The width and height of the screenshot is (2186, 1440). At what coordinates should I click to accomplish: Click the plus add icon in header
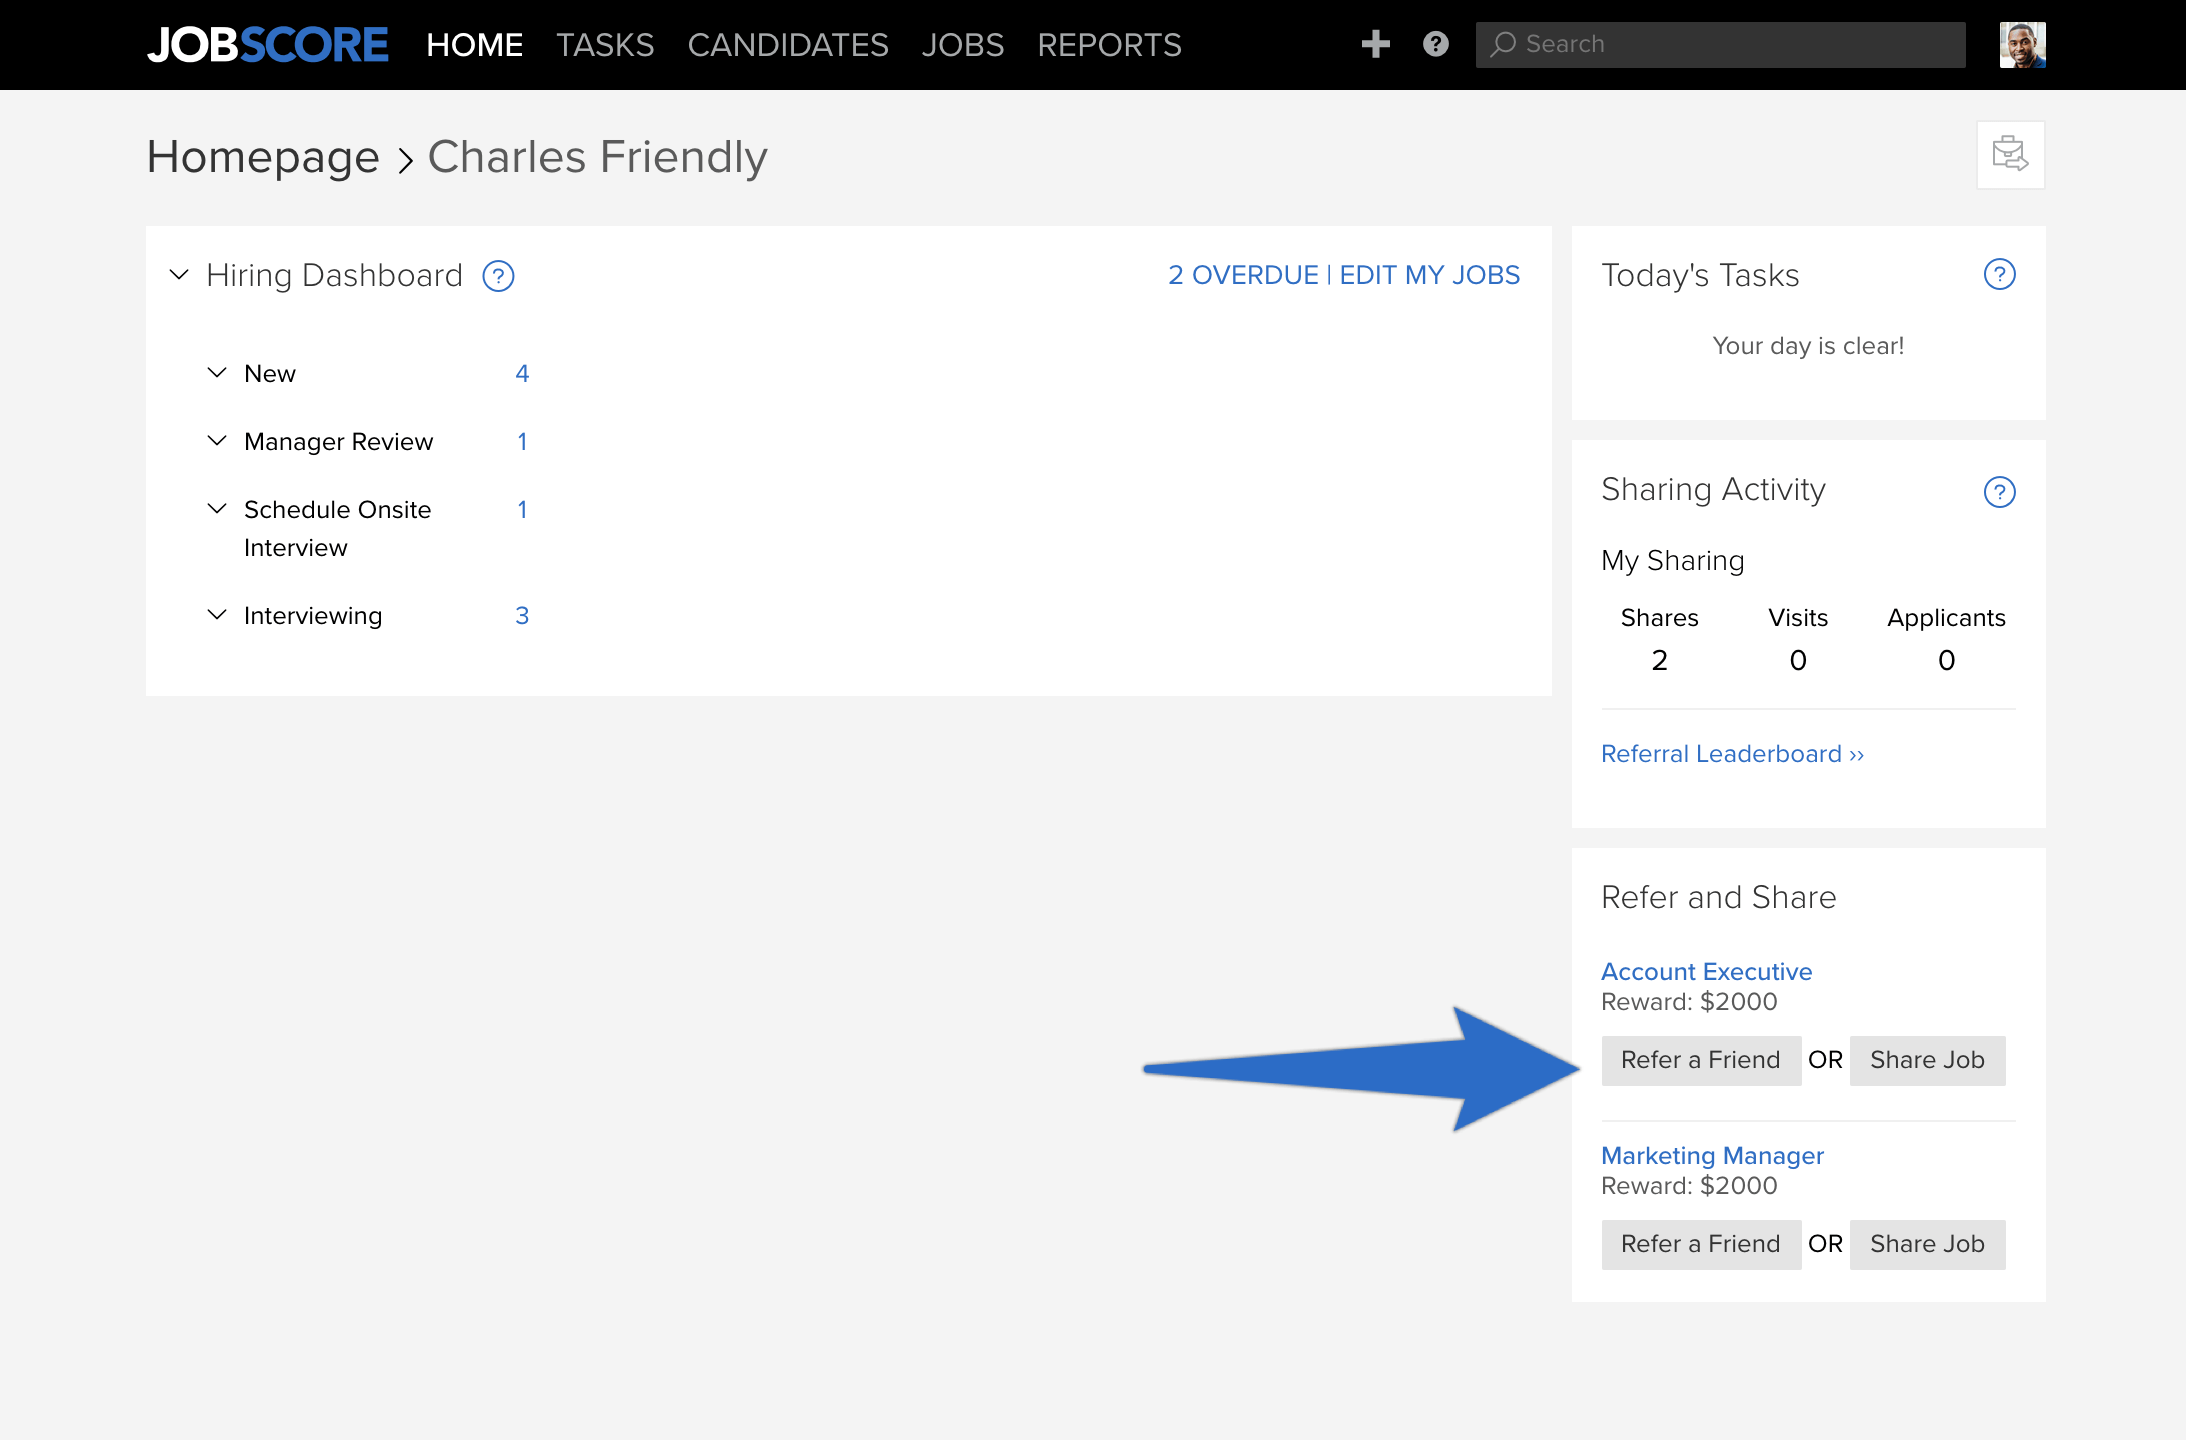[x=1376, y=44]
